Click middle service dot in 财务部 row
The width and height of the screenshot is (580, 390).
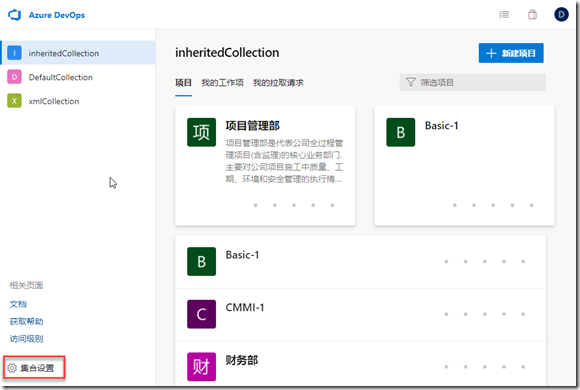(x=485, y=367)
